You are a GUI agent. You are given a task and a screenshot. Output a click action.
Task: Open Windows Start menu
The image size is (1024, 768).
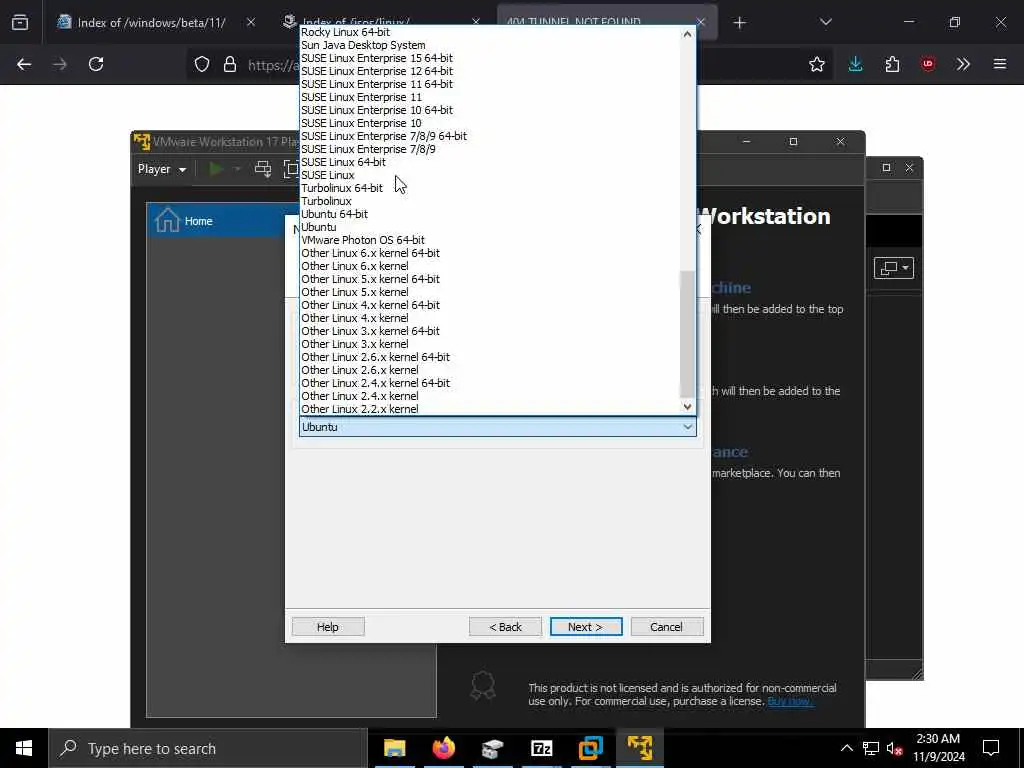tap(24, 748)
